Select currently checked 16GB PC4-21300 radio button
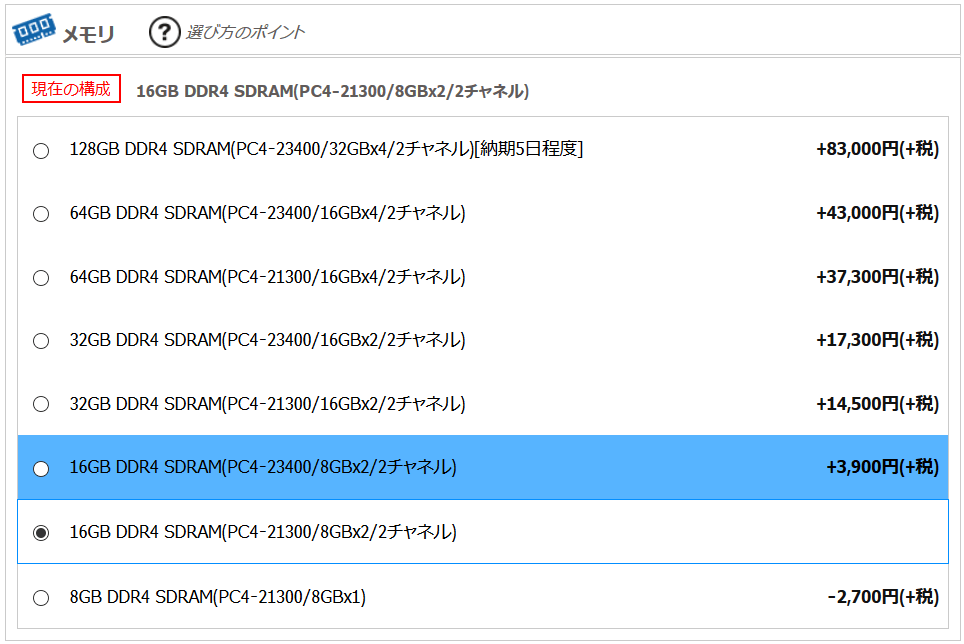 tap(41, 533)
